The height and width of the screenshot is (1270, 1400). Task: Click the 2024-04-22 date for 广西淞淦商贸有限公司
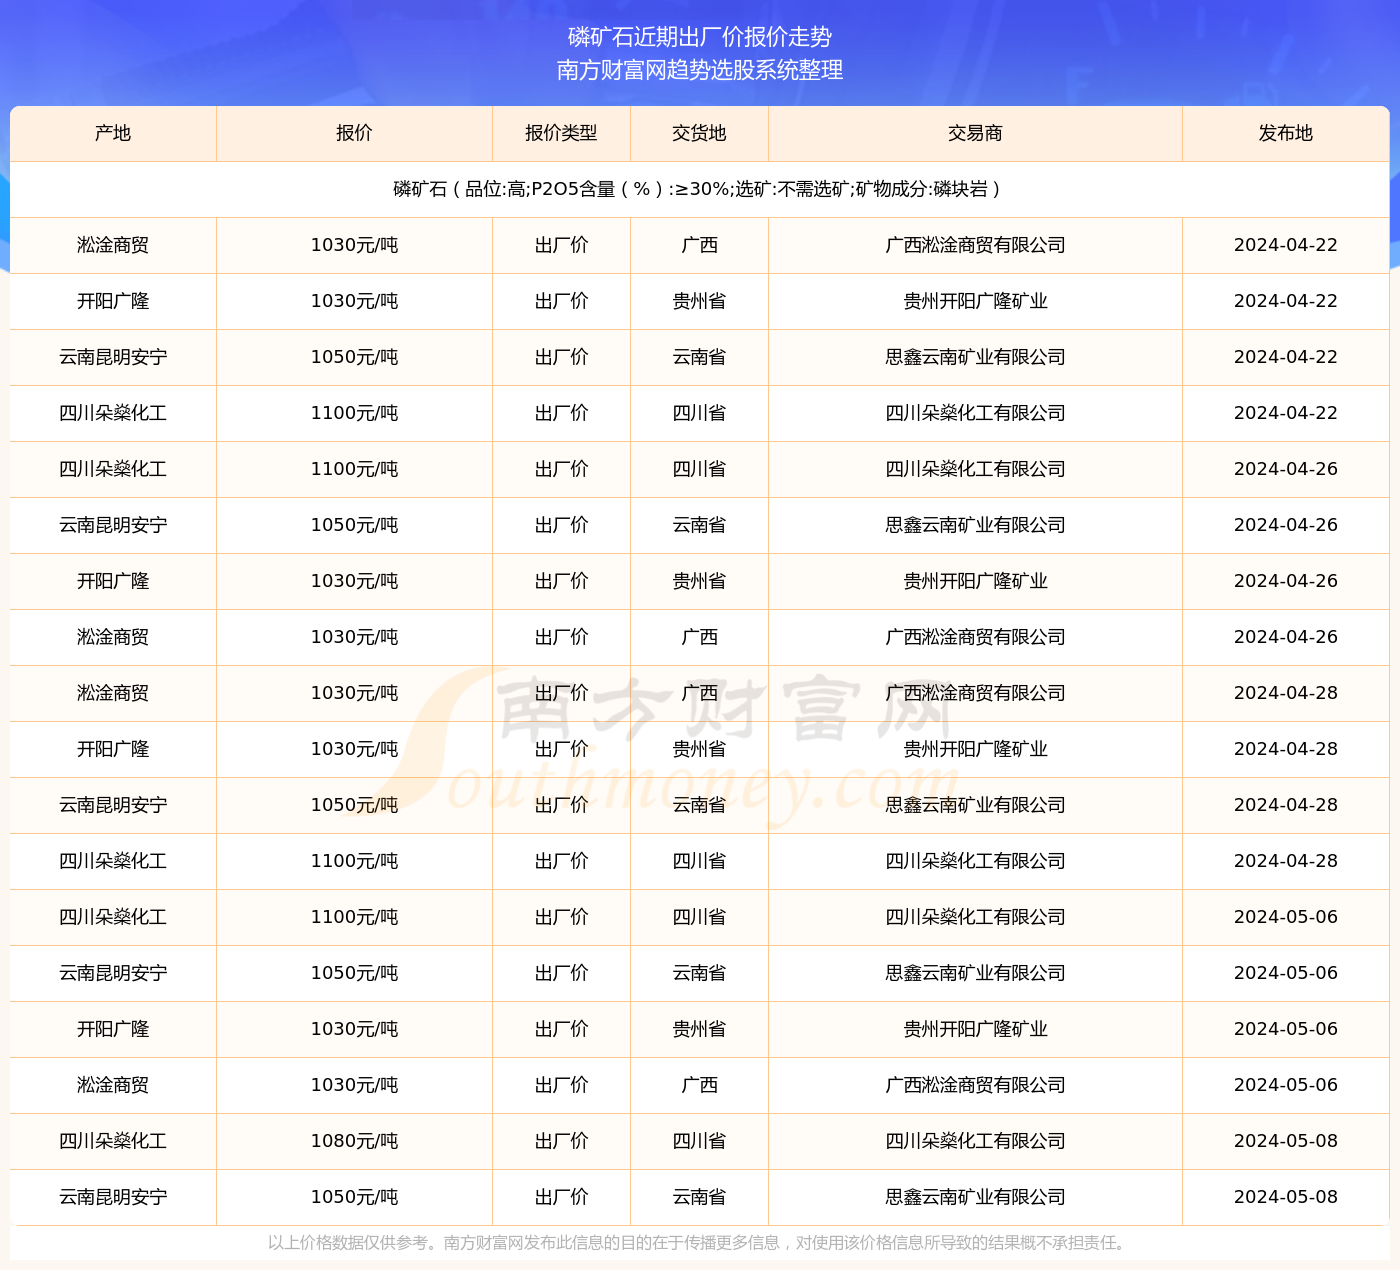(1286, 245)
